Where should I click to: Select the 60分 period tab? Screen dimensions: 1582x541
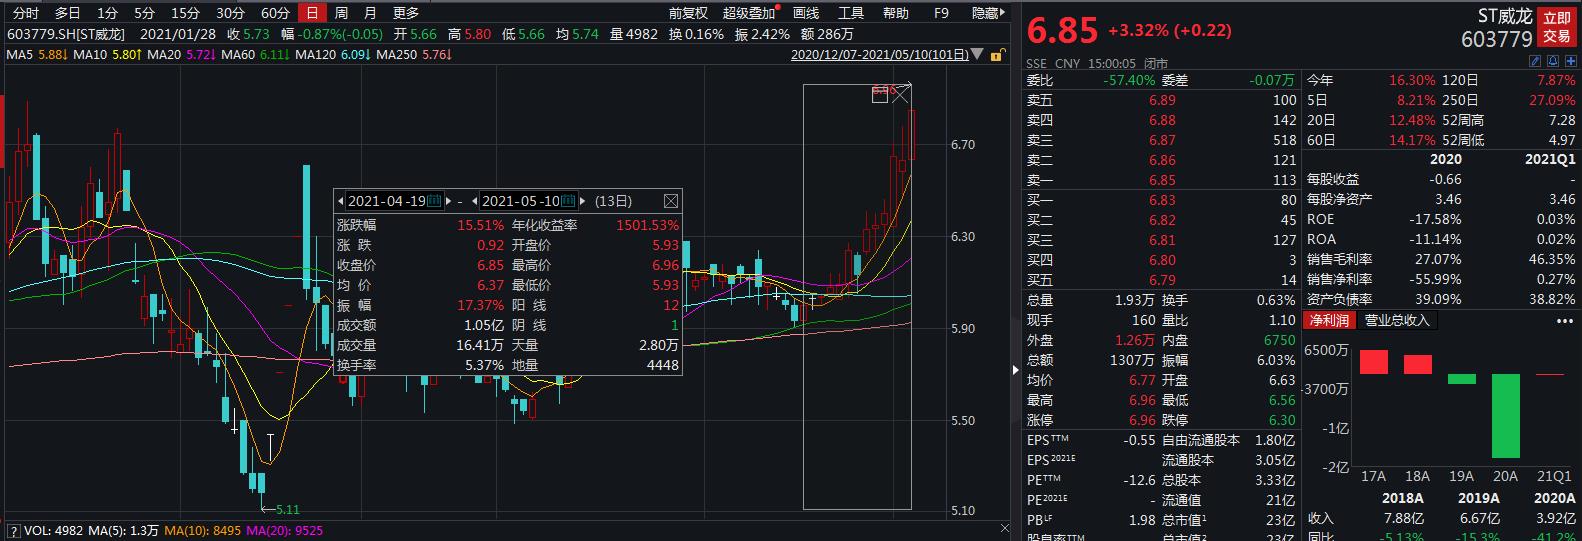click(275, 13)
